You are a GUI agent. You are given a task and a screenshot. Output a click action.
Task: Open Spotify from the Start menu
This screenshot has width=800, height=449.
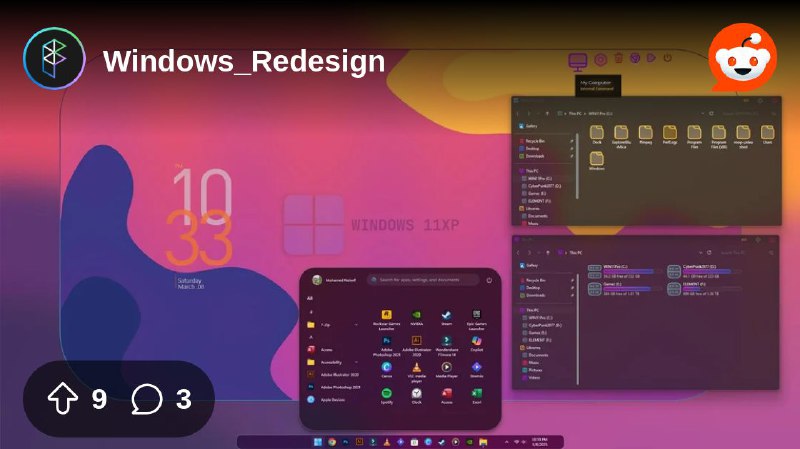pos(386,396)
